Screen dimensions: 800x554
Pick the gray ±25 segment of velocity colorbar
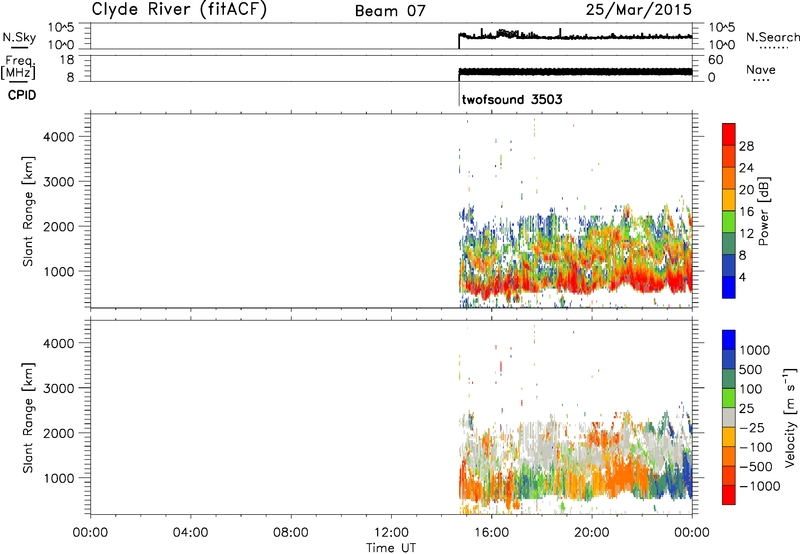[729, 417]
